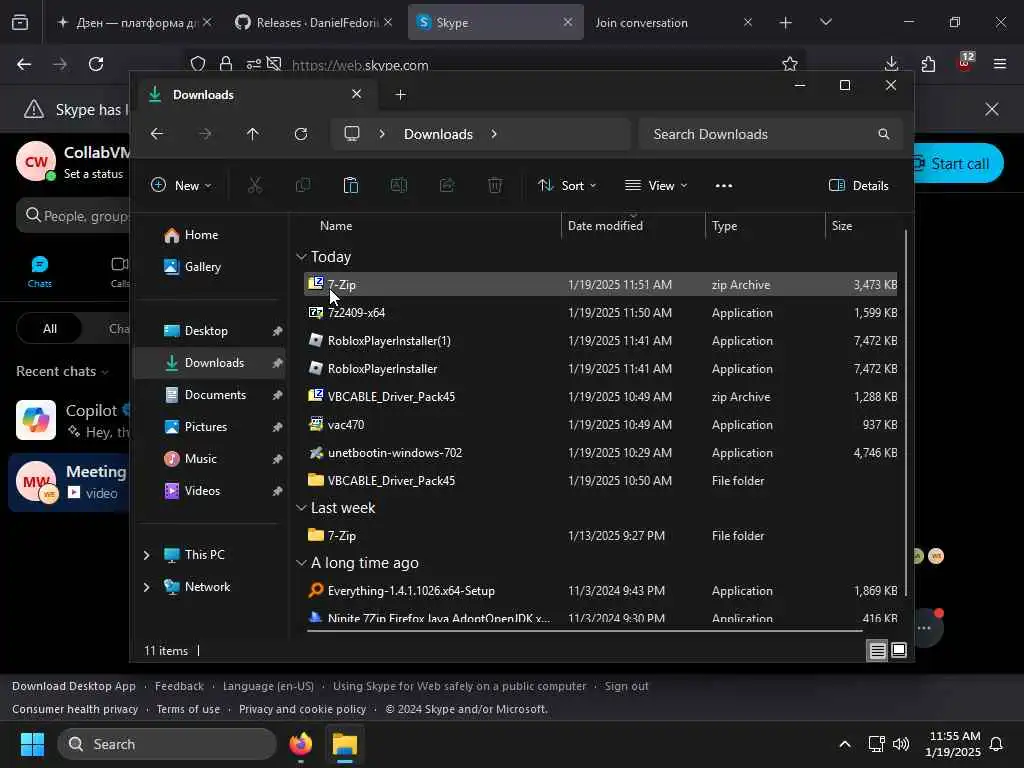Click the Copy icon in Explorer toolbar

tap(303, 185)
